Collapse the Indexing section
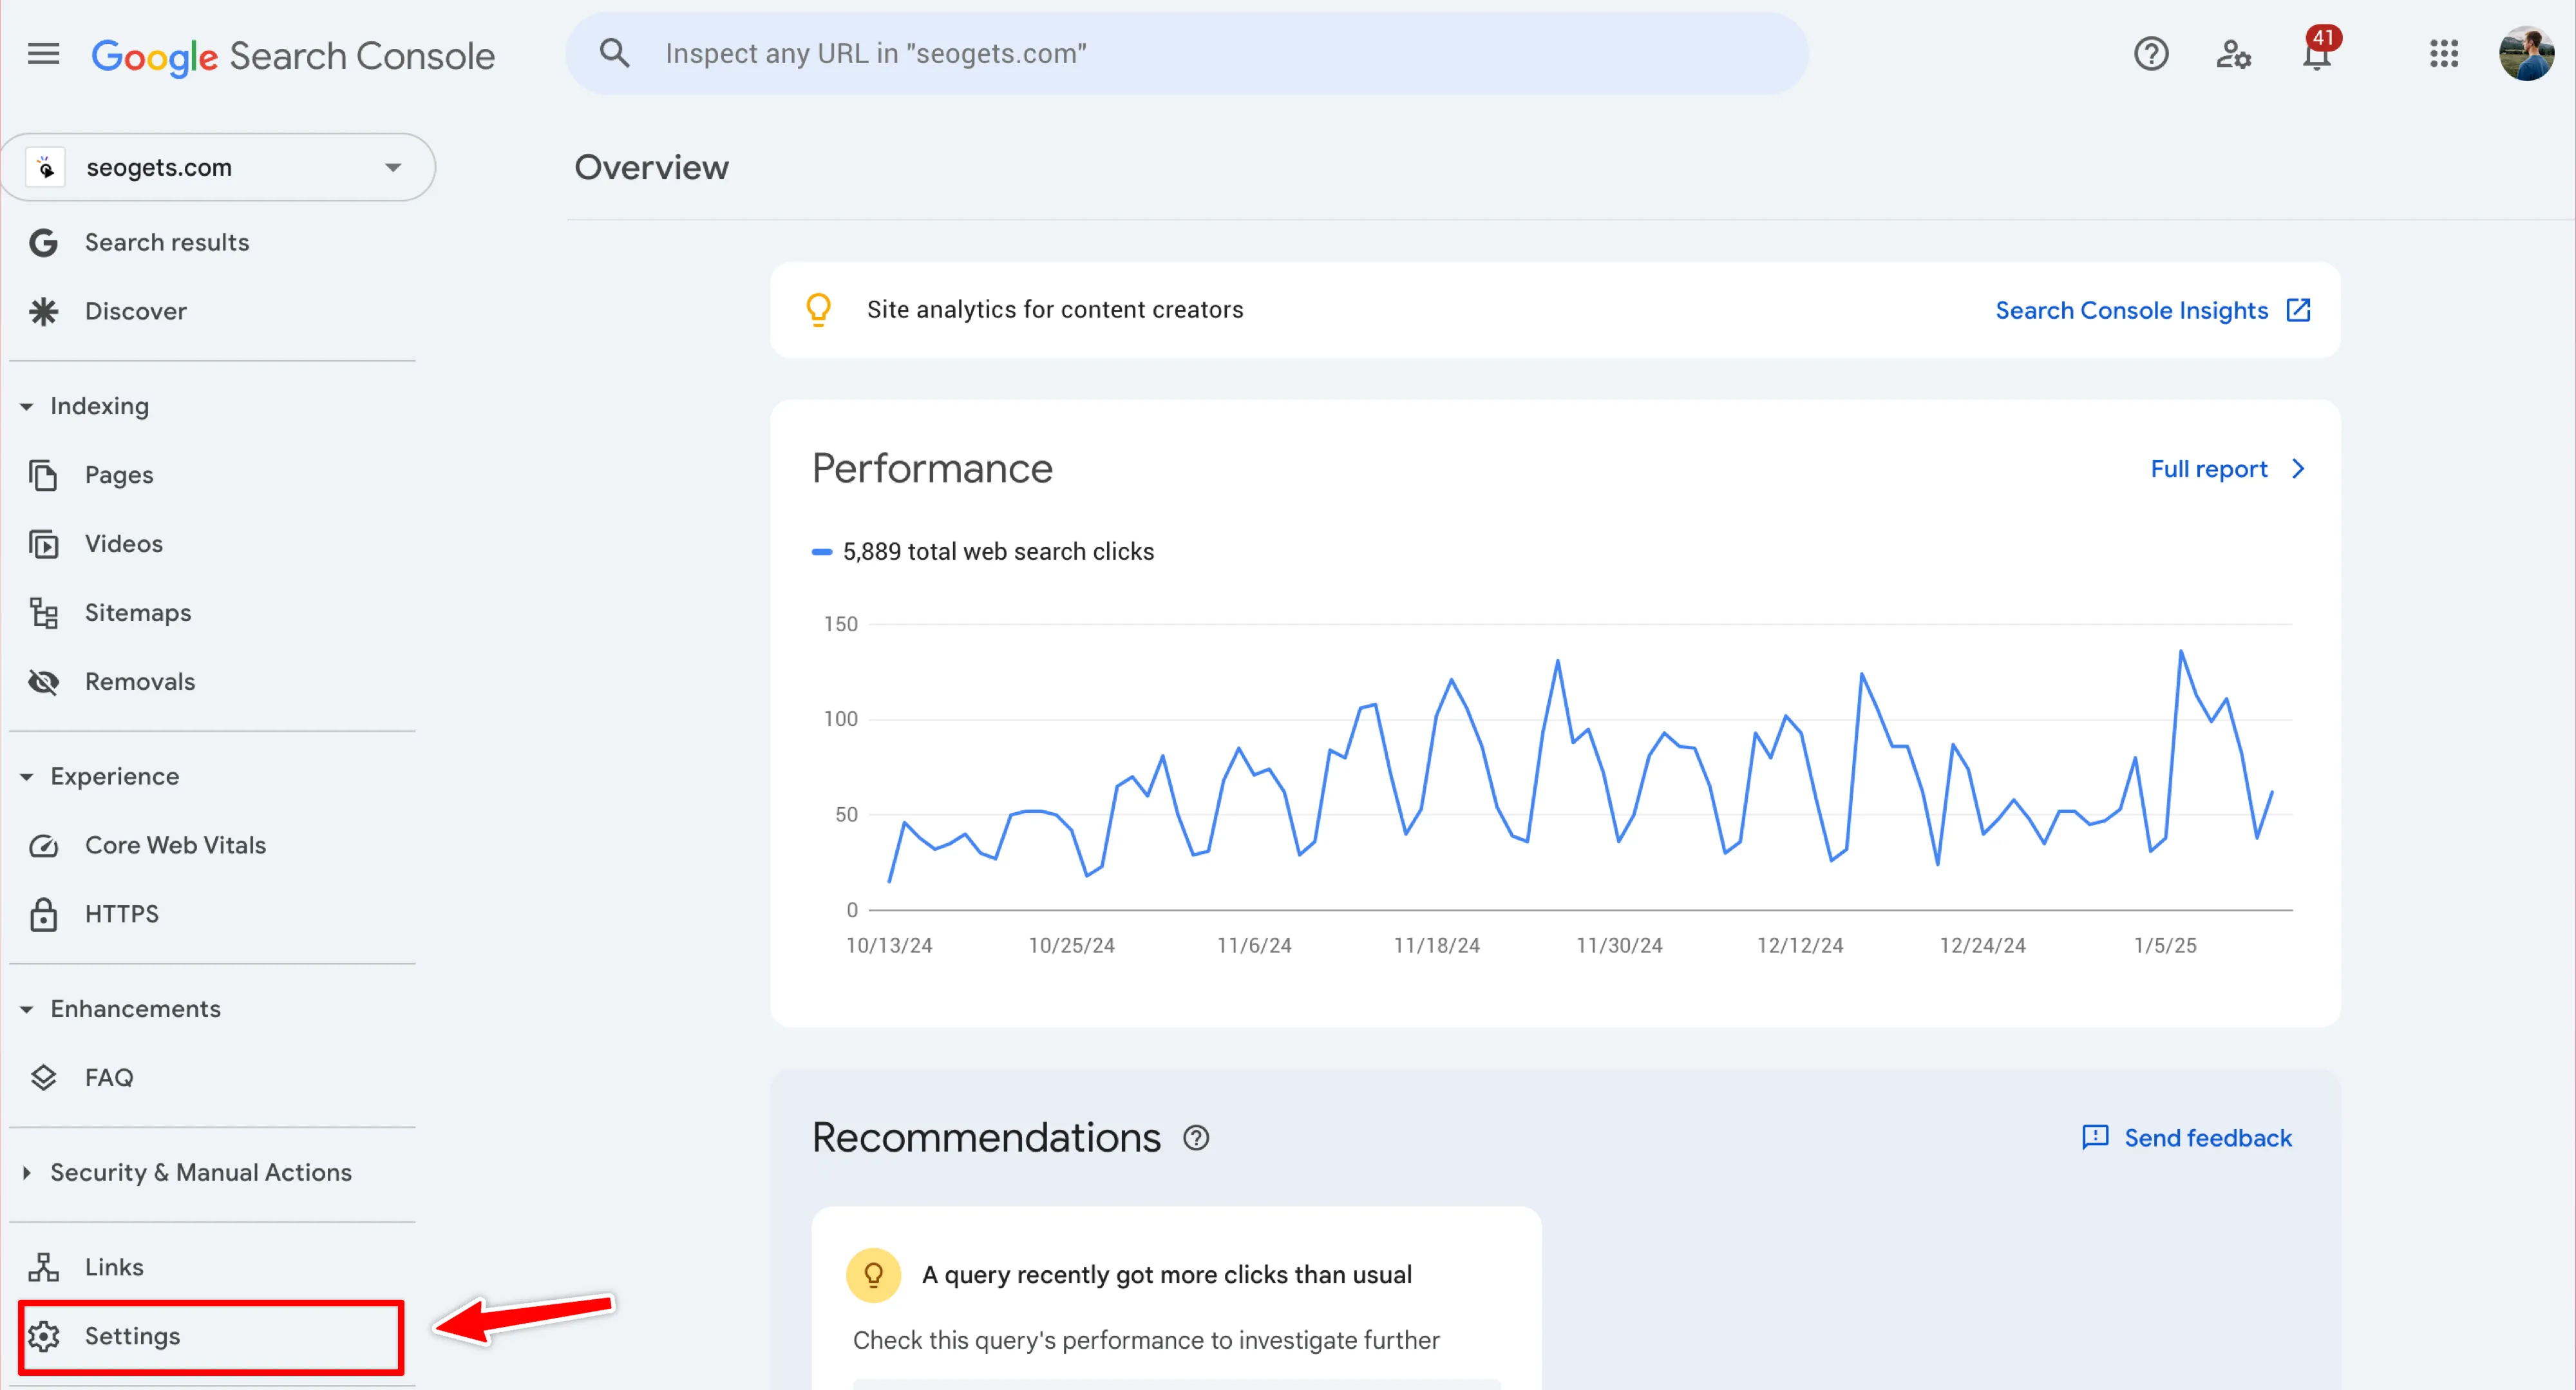 pos(27,406)
